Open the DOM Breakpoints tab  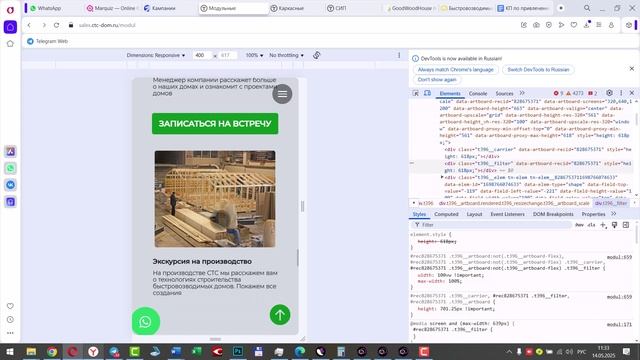(x=553, y=214)
